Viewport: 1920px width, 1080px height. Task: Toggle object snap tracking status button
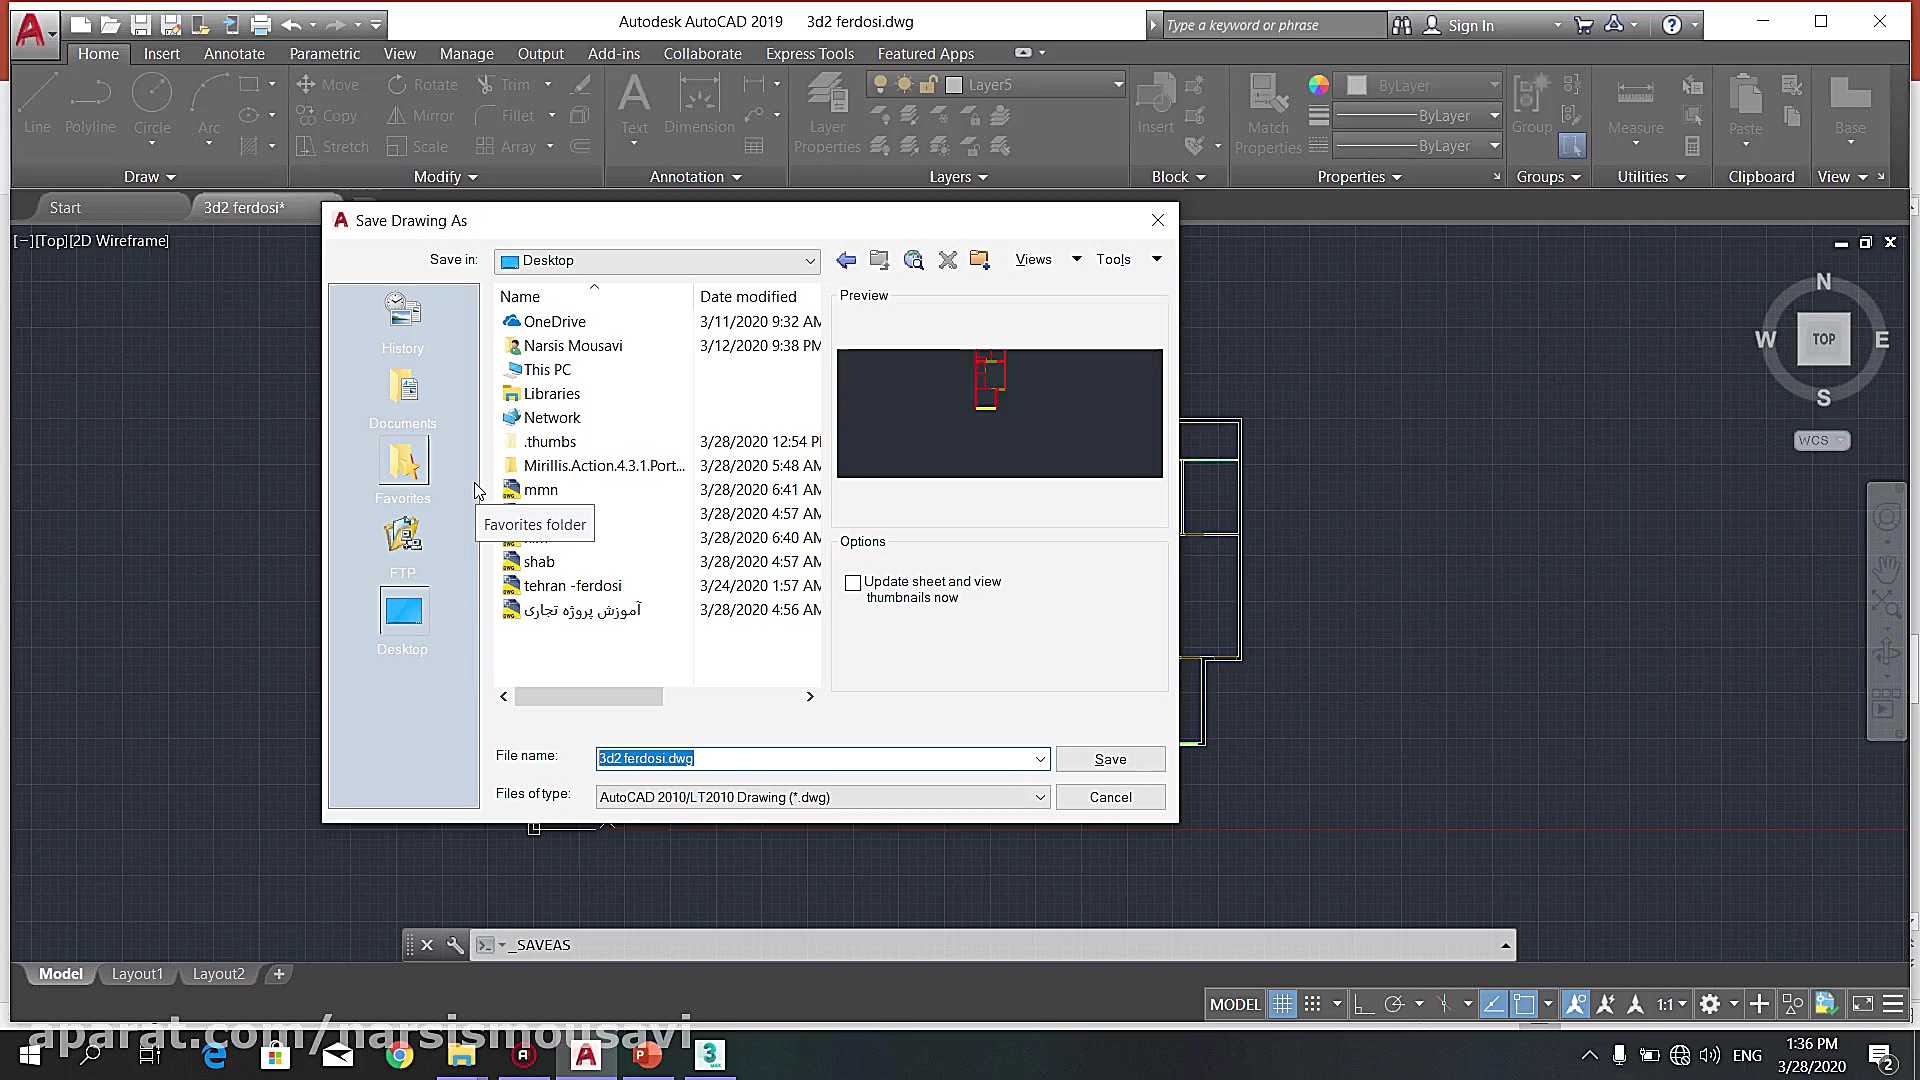click(1493, 1004)
